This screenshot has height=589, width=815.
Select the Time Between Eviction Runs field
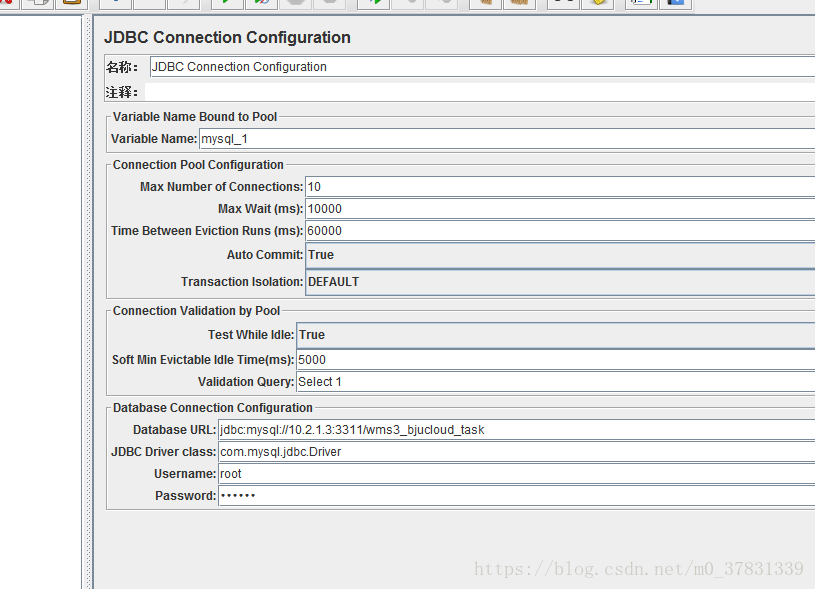point(560,231)
